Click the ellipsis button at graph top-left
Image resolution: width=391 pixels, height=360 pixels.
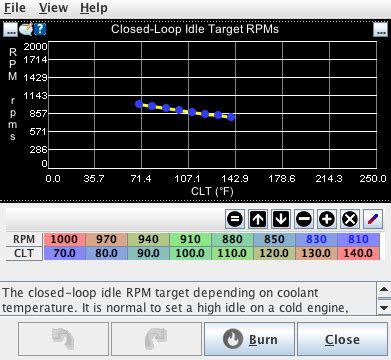pyautogui.click(x=11, y=30)
